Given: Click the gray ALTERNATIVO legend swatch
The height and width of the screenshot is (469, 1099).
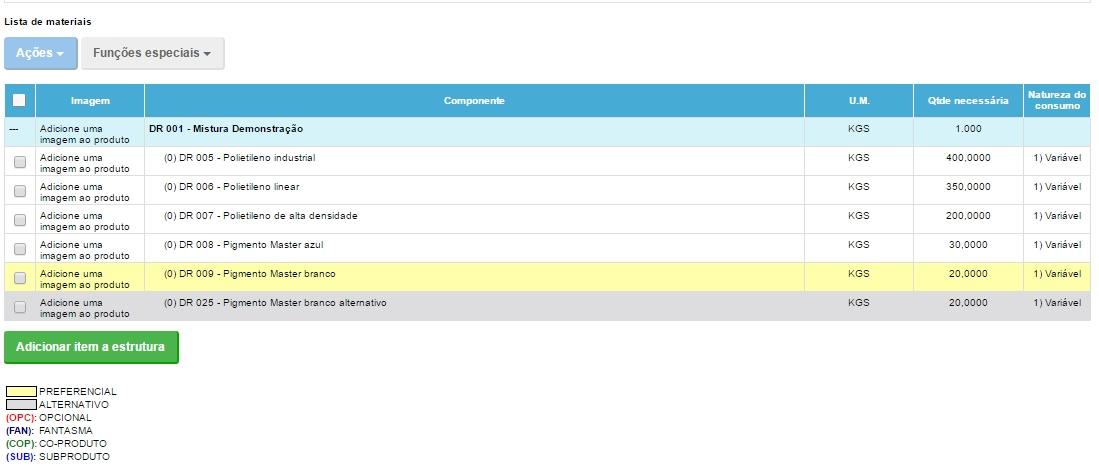Looking at the screenshot, I should coord(21,405).
